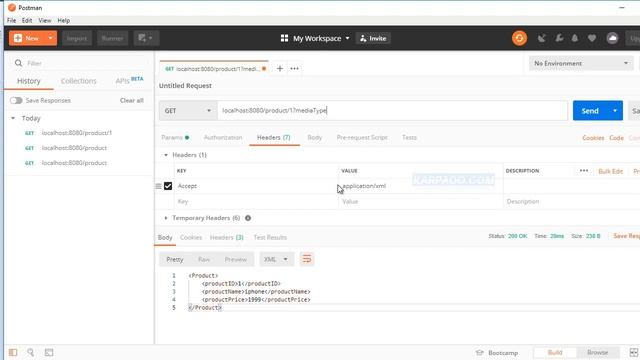Open the satellite capture requests icon
This screenshot has height=360, width=640.
point(542,38)
